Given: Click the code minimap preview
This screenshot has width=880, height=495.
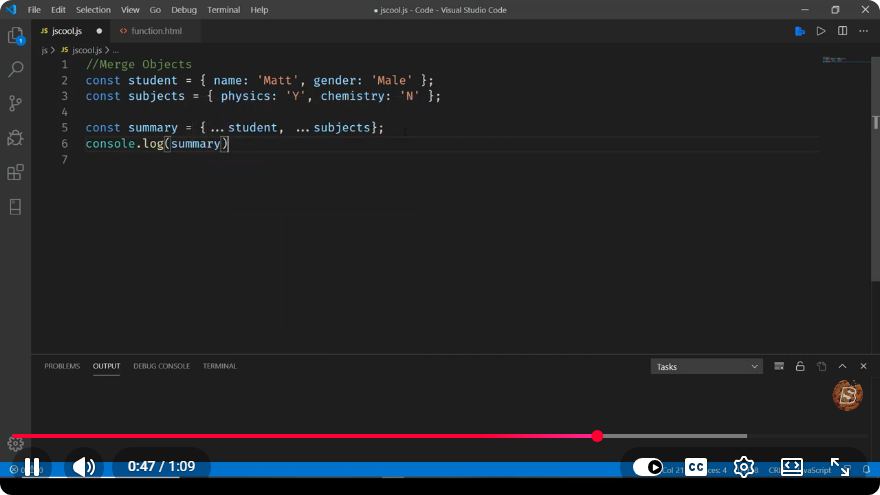Looking at the screenshot, I should pyautogui.click(x=833, y=59).
